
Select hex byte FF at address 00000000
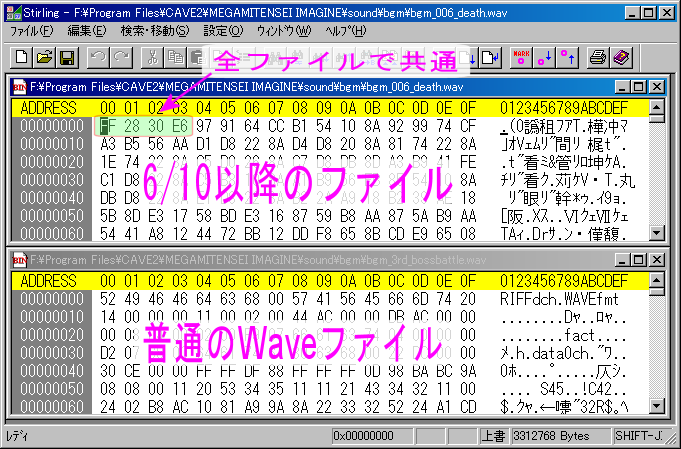[105, 127]
